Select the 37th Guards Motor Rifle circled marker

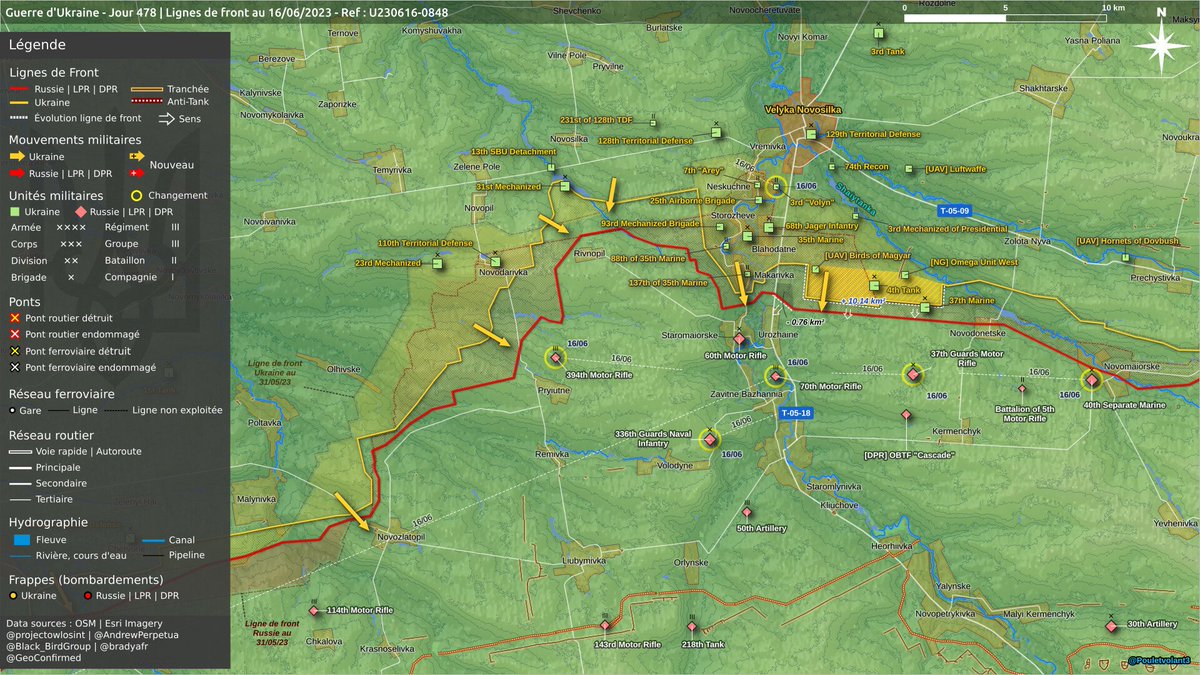coord(911,375)
